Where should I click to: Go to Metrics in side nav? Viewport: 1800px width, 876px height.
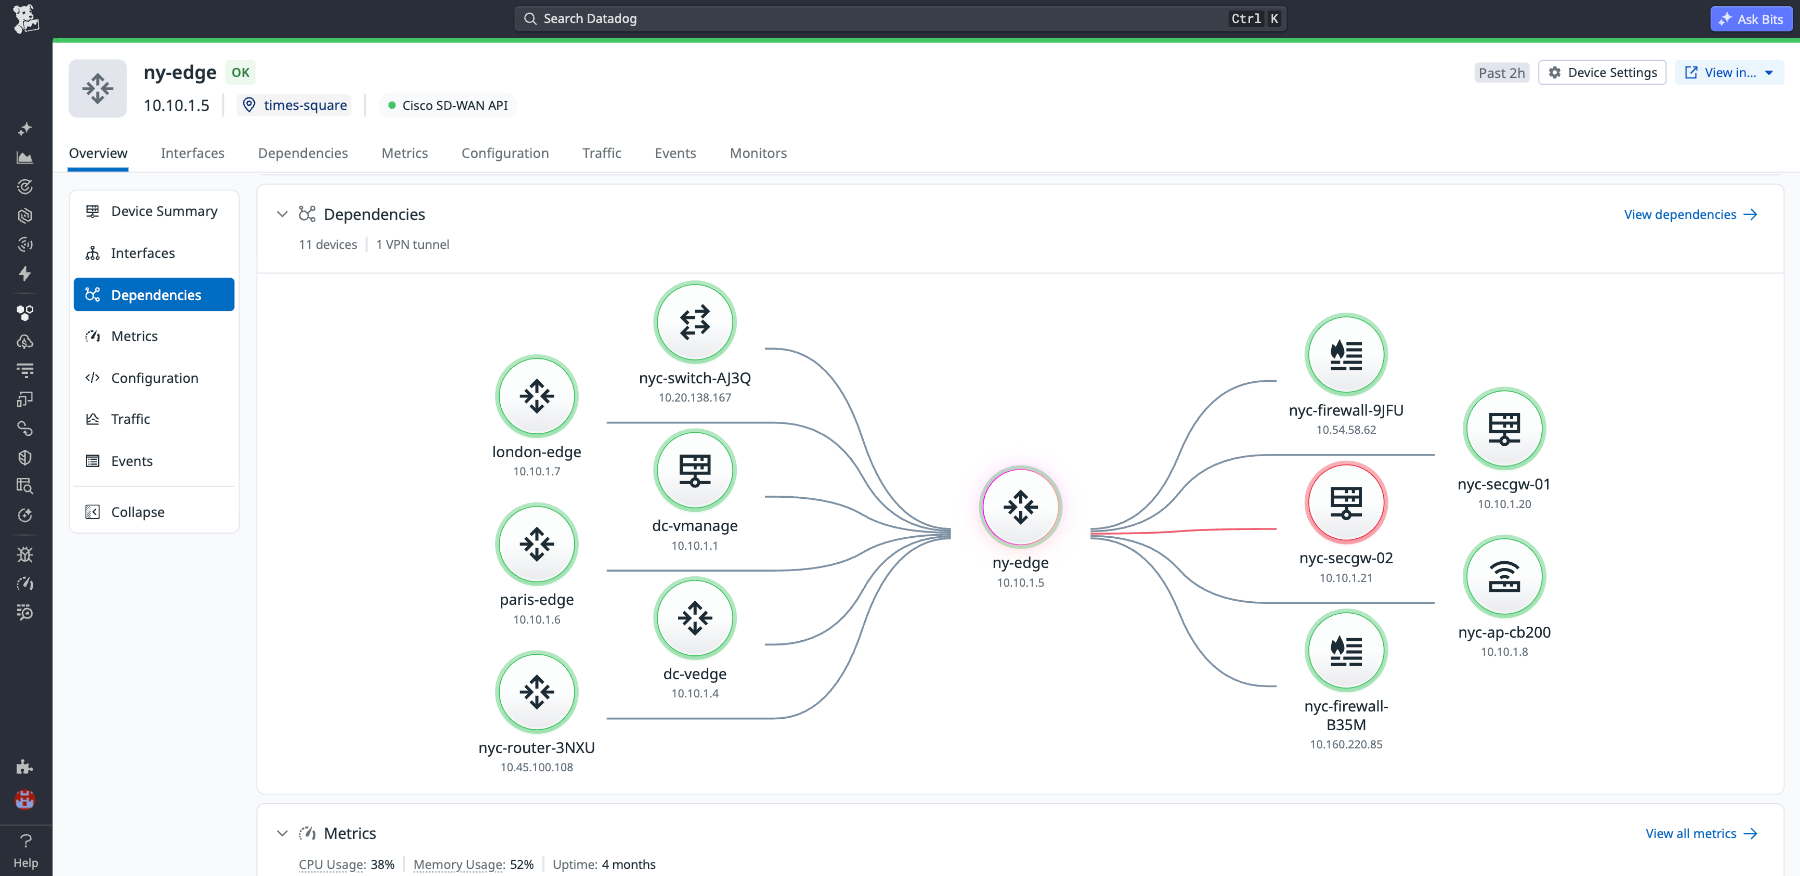[154, 336]
